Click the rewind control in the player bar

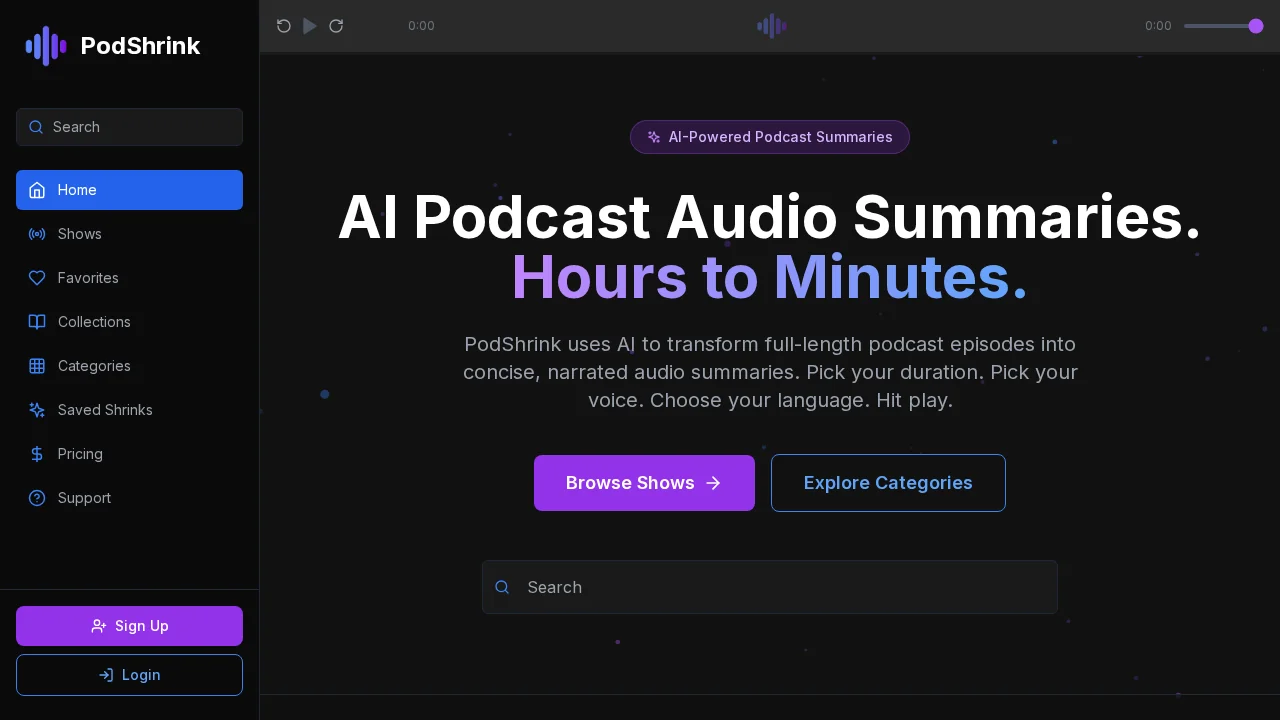(284, 26)
